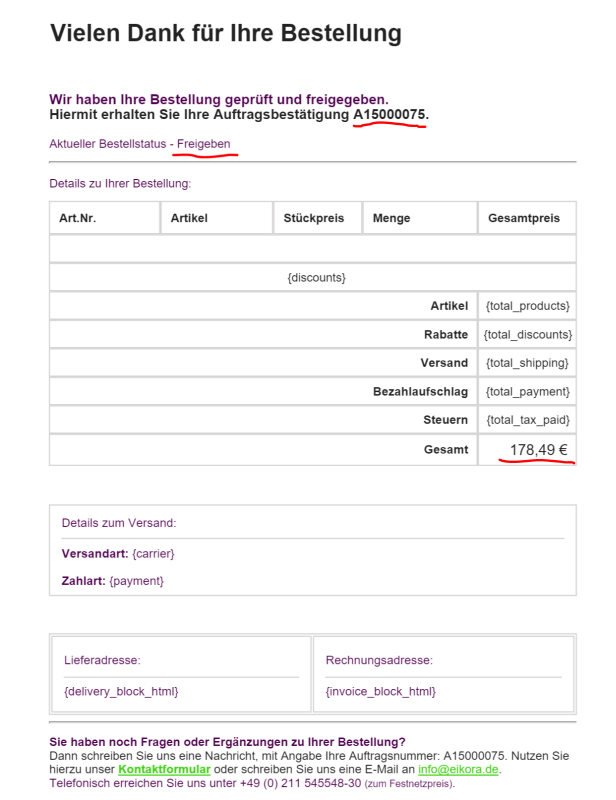
Task: Click the 178,49 € total amount
Action: (x=538, y=449)
